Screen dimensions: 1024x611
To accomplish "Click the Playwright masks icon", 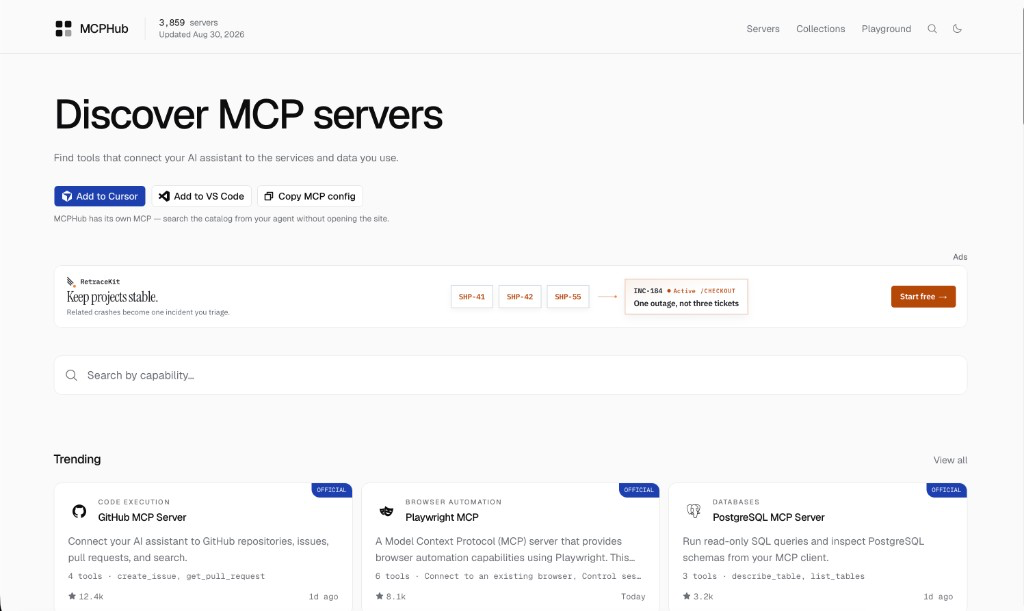I will coord(387,511).
